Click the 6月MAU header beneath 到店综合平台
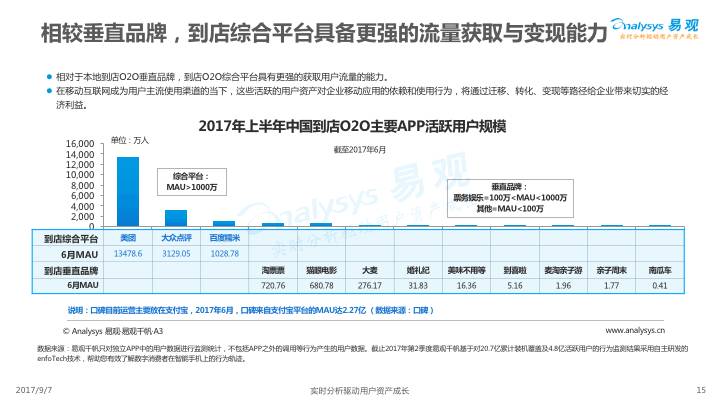 [x=79, y=254]
